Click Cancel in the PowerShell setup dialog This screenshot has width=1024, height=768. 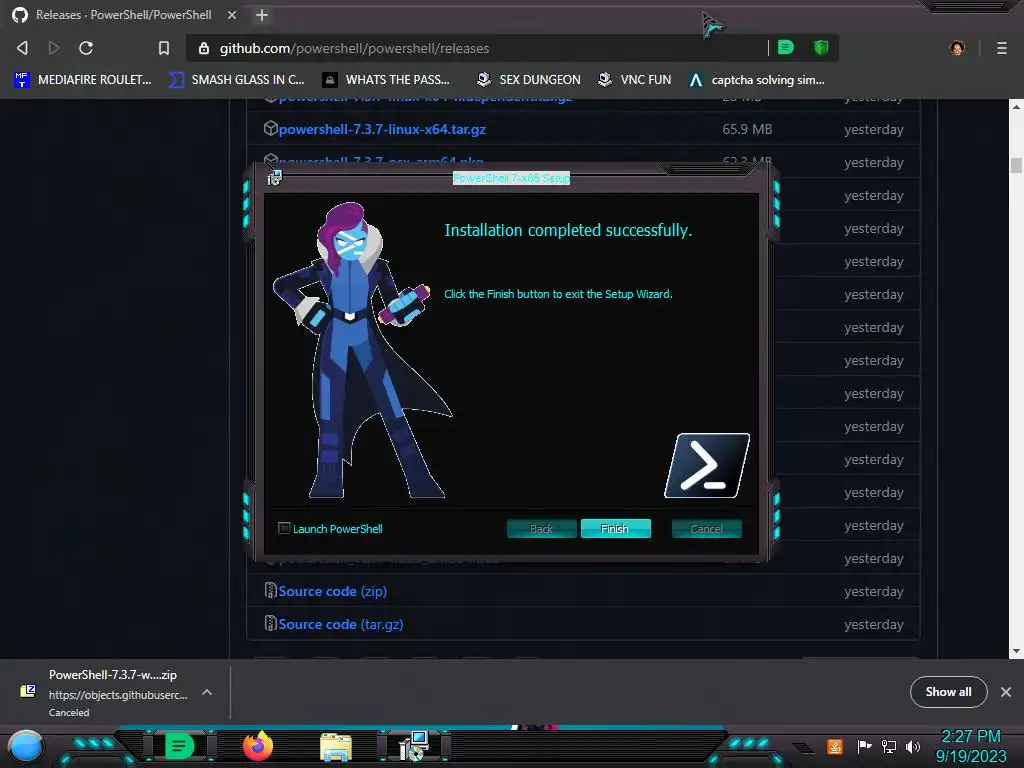[707, 528]
